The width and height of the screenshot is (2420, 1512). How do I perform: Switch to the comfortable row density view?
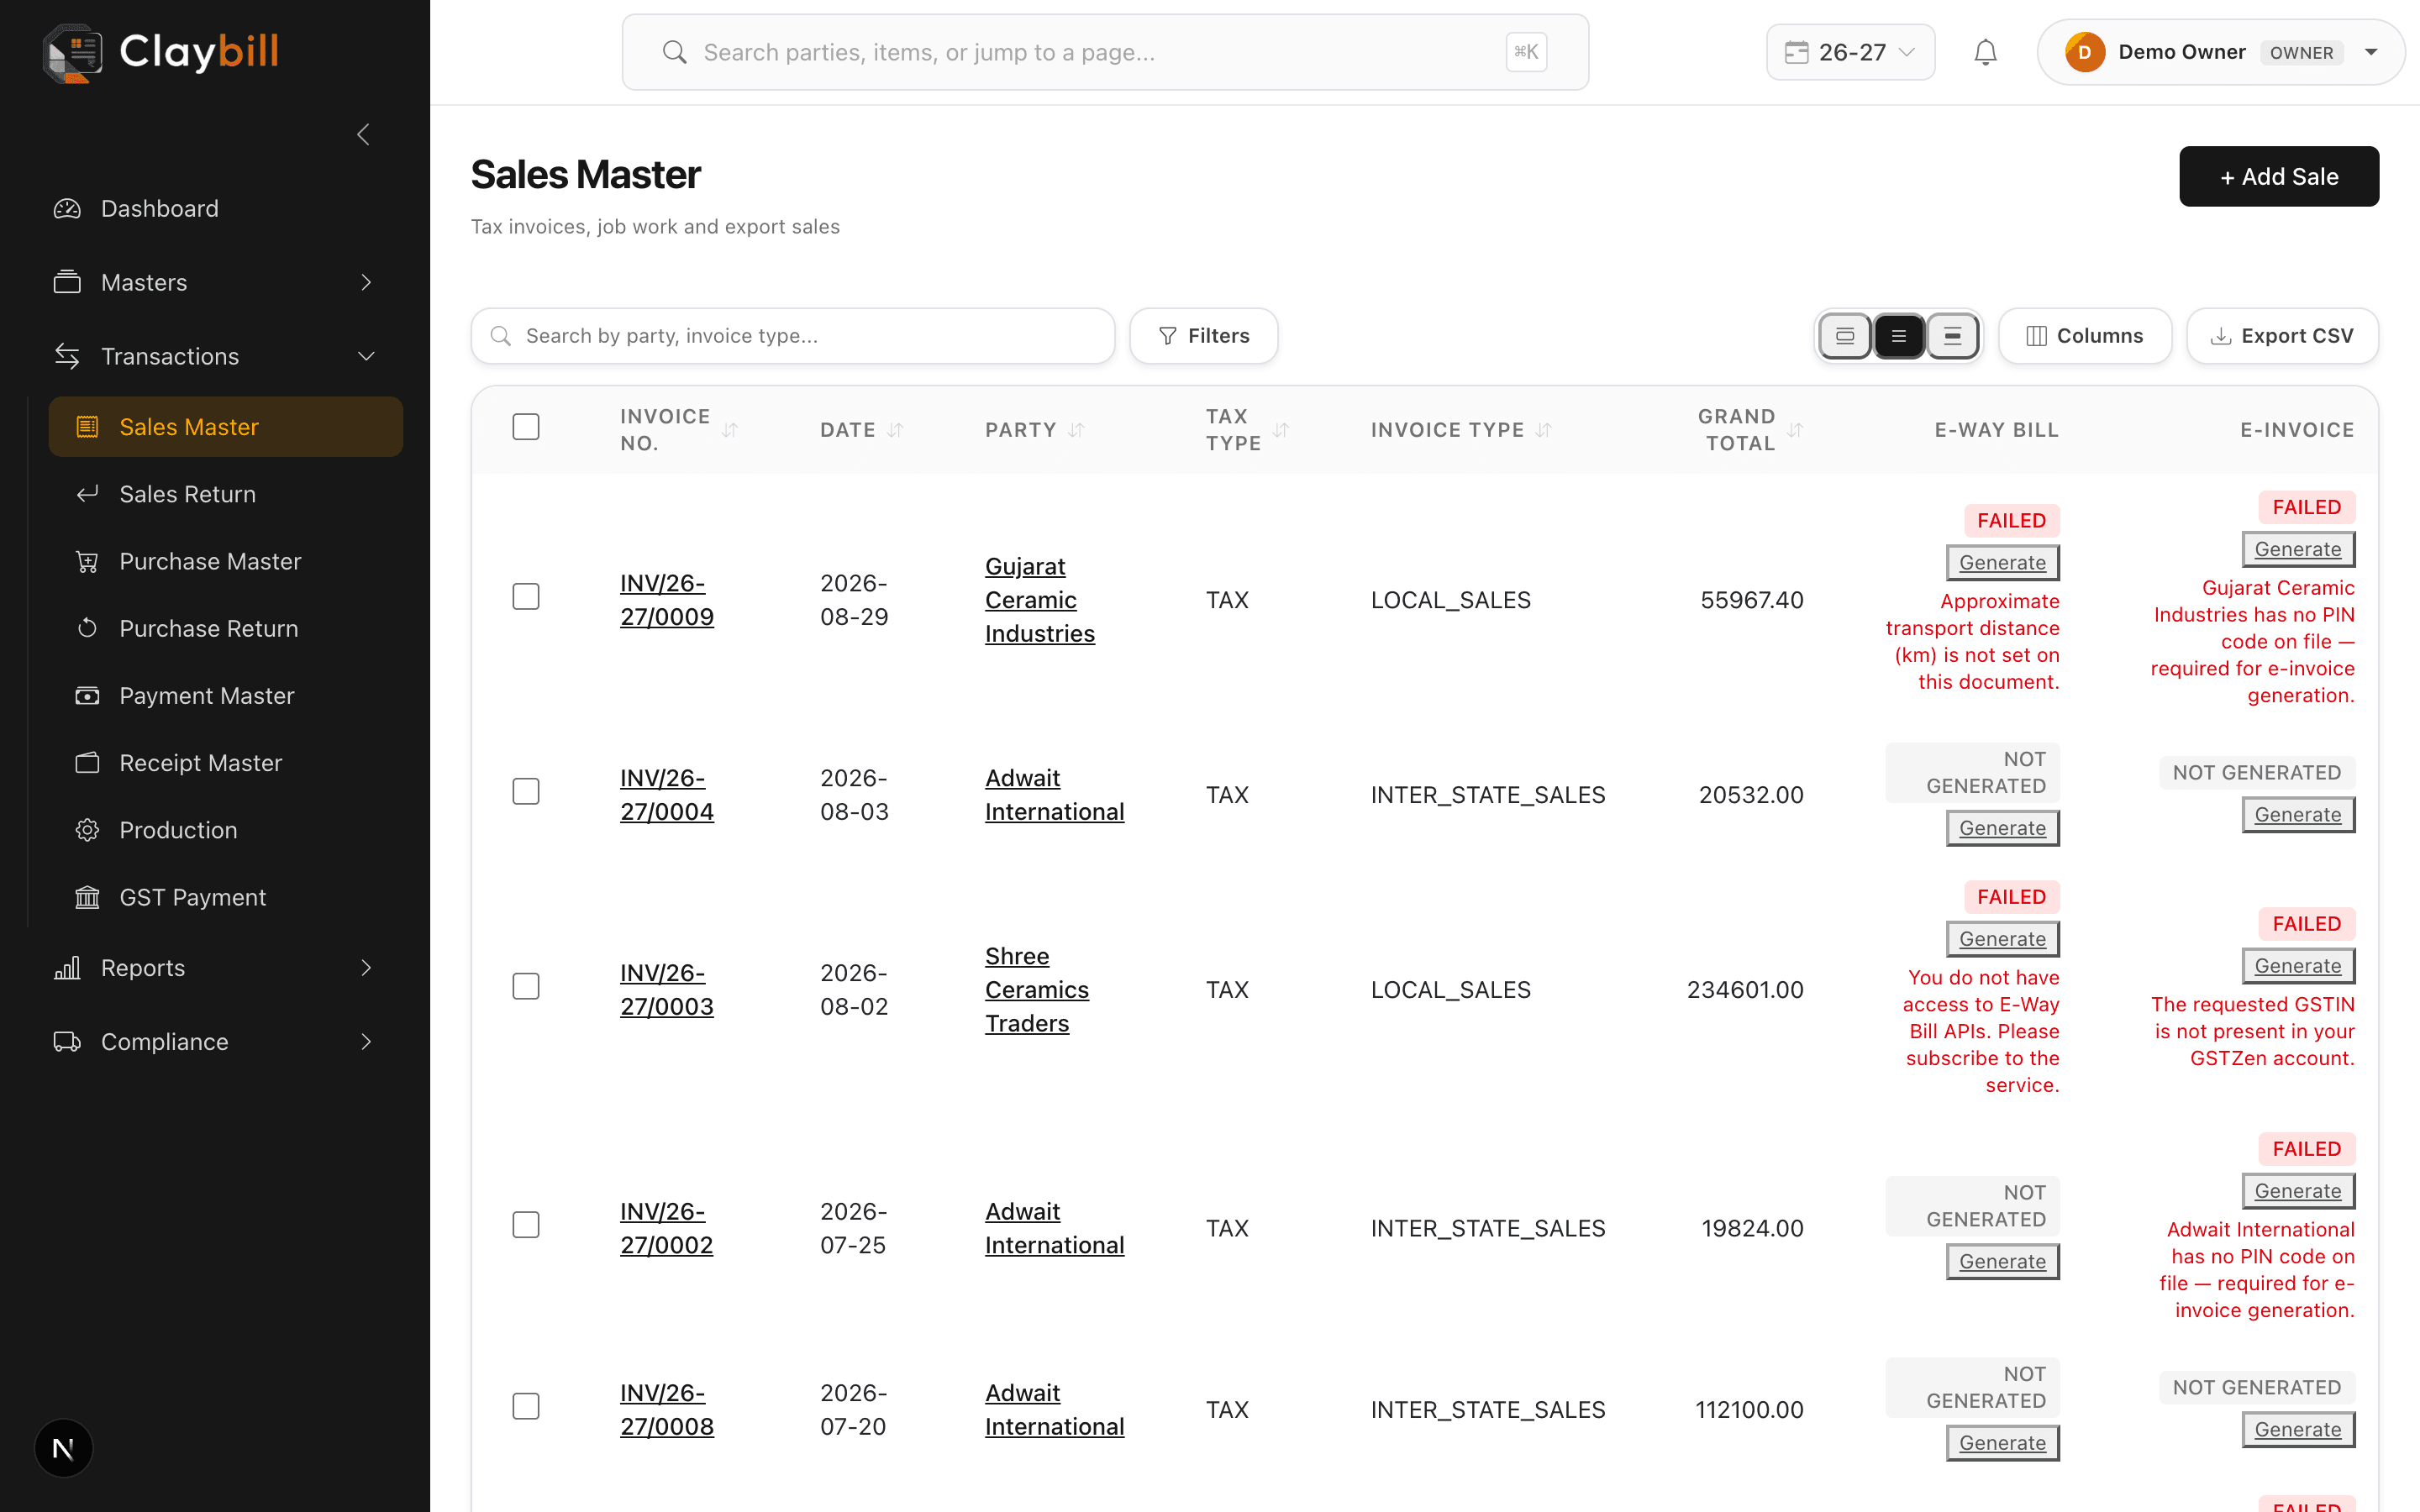[1845, 336]
